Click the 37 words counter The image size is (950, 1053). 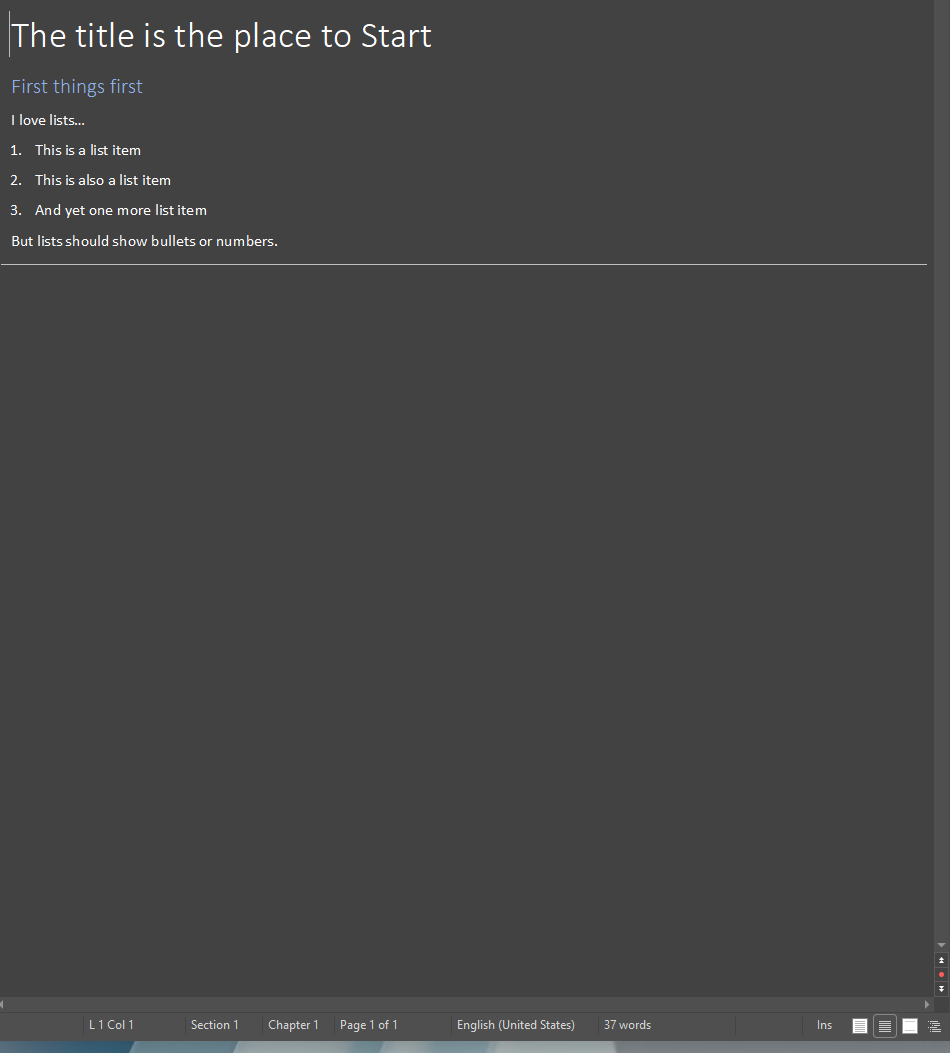[627, 1025]
